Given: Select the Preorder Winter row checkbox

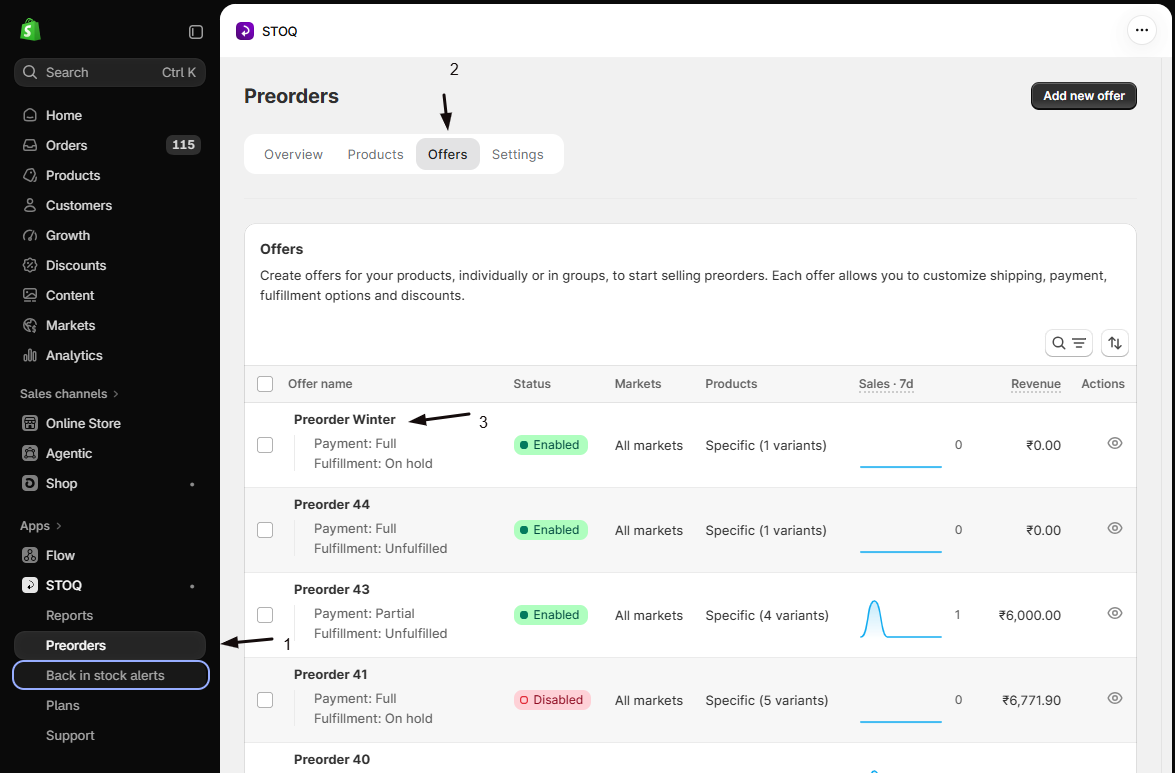Looking at the screenshot, I should (x=265, y=445).
